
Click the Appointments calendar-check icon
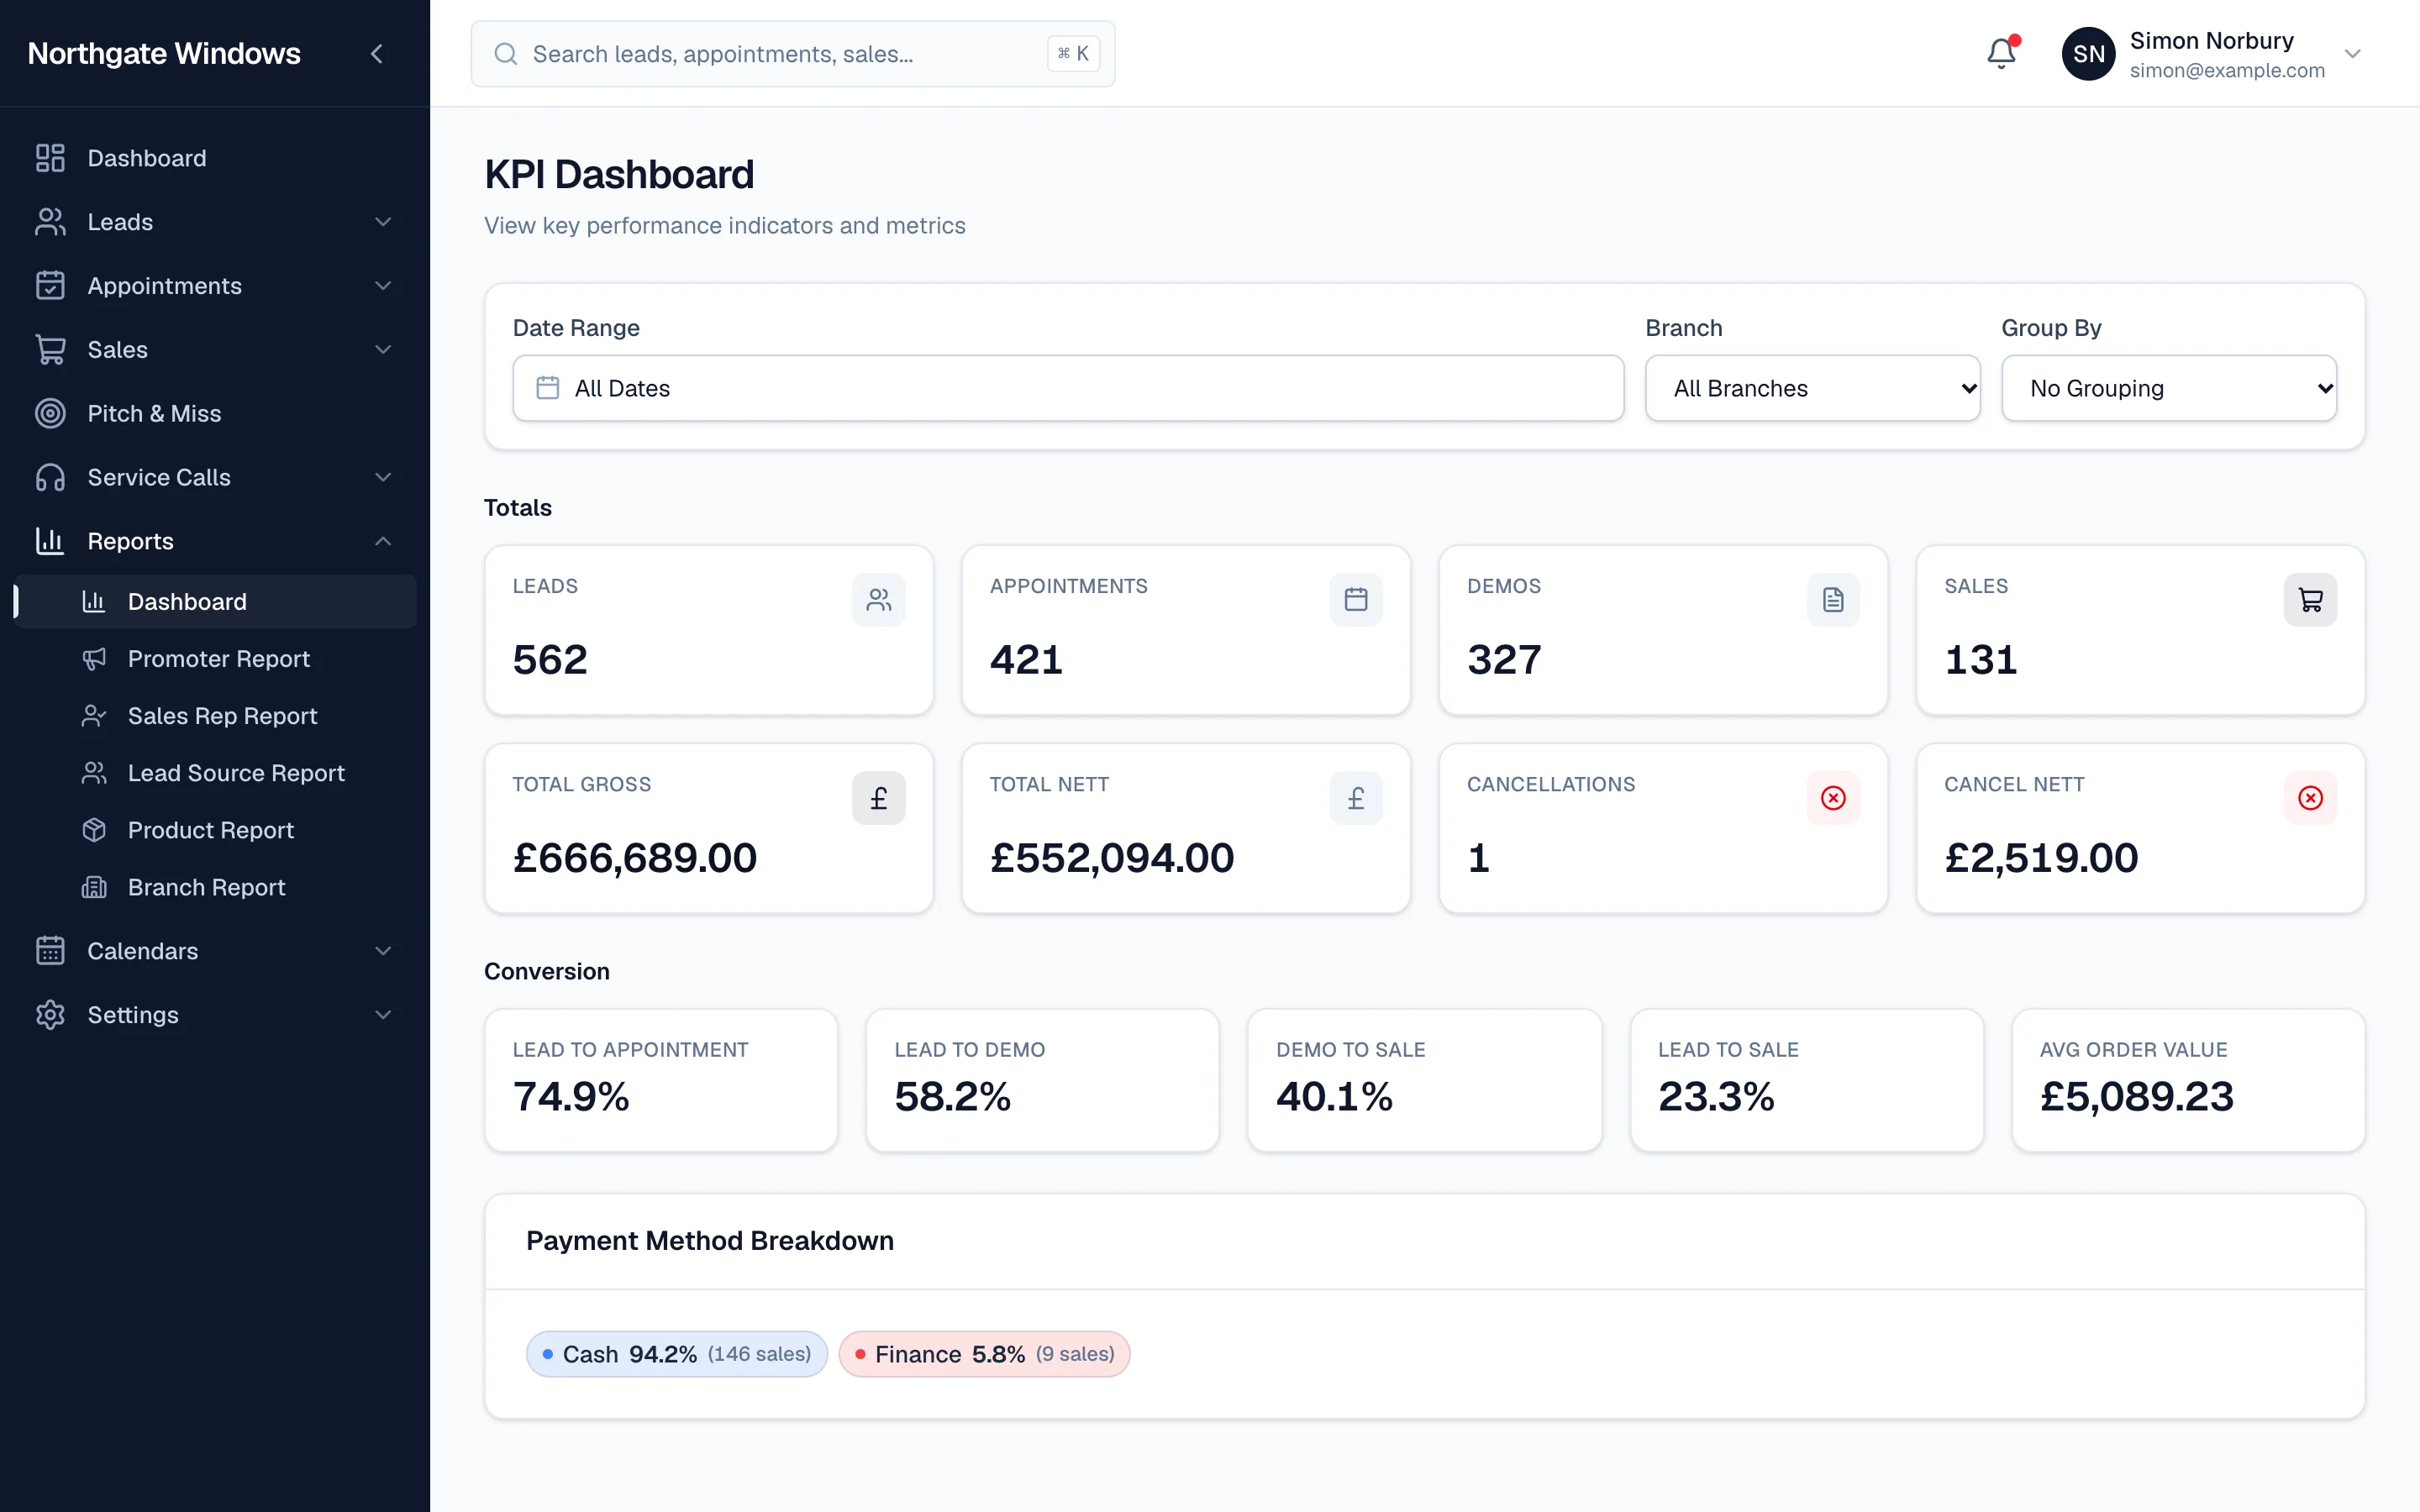(50, 286)
